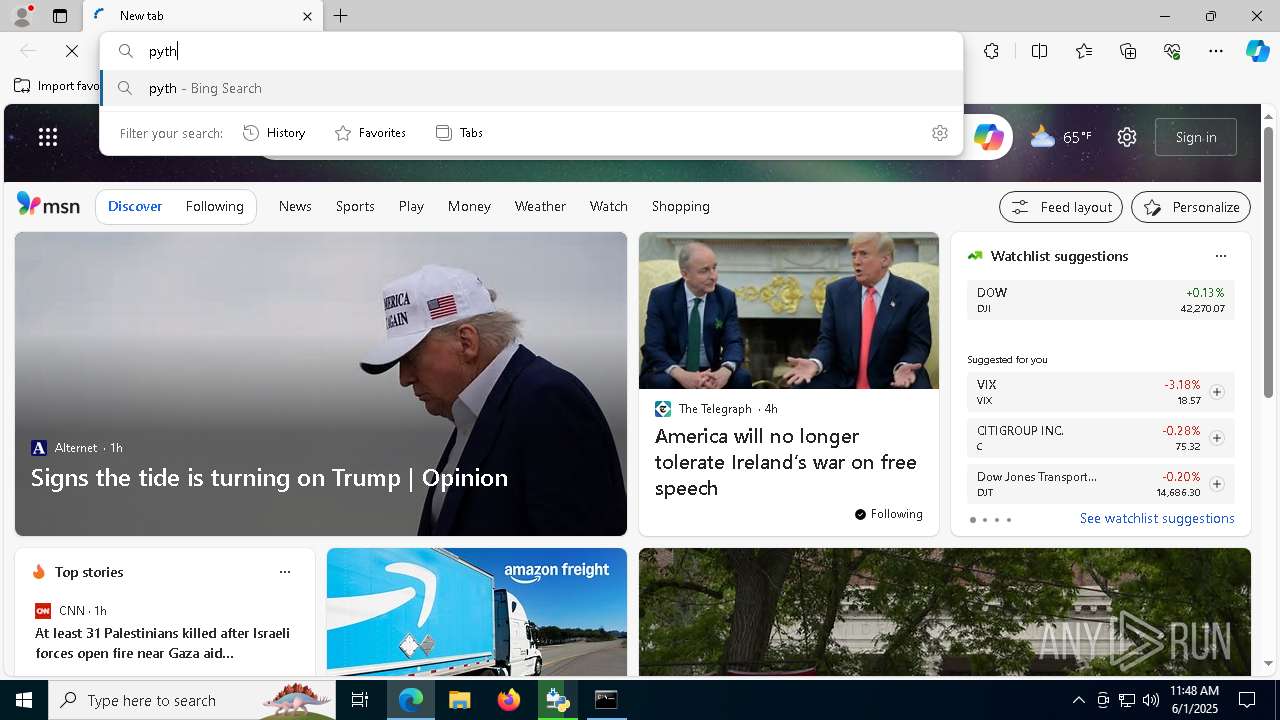Filter search by Favorites
The image size is (1280, 720).
(370, 133)
